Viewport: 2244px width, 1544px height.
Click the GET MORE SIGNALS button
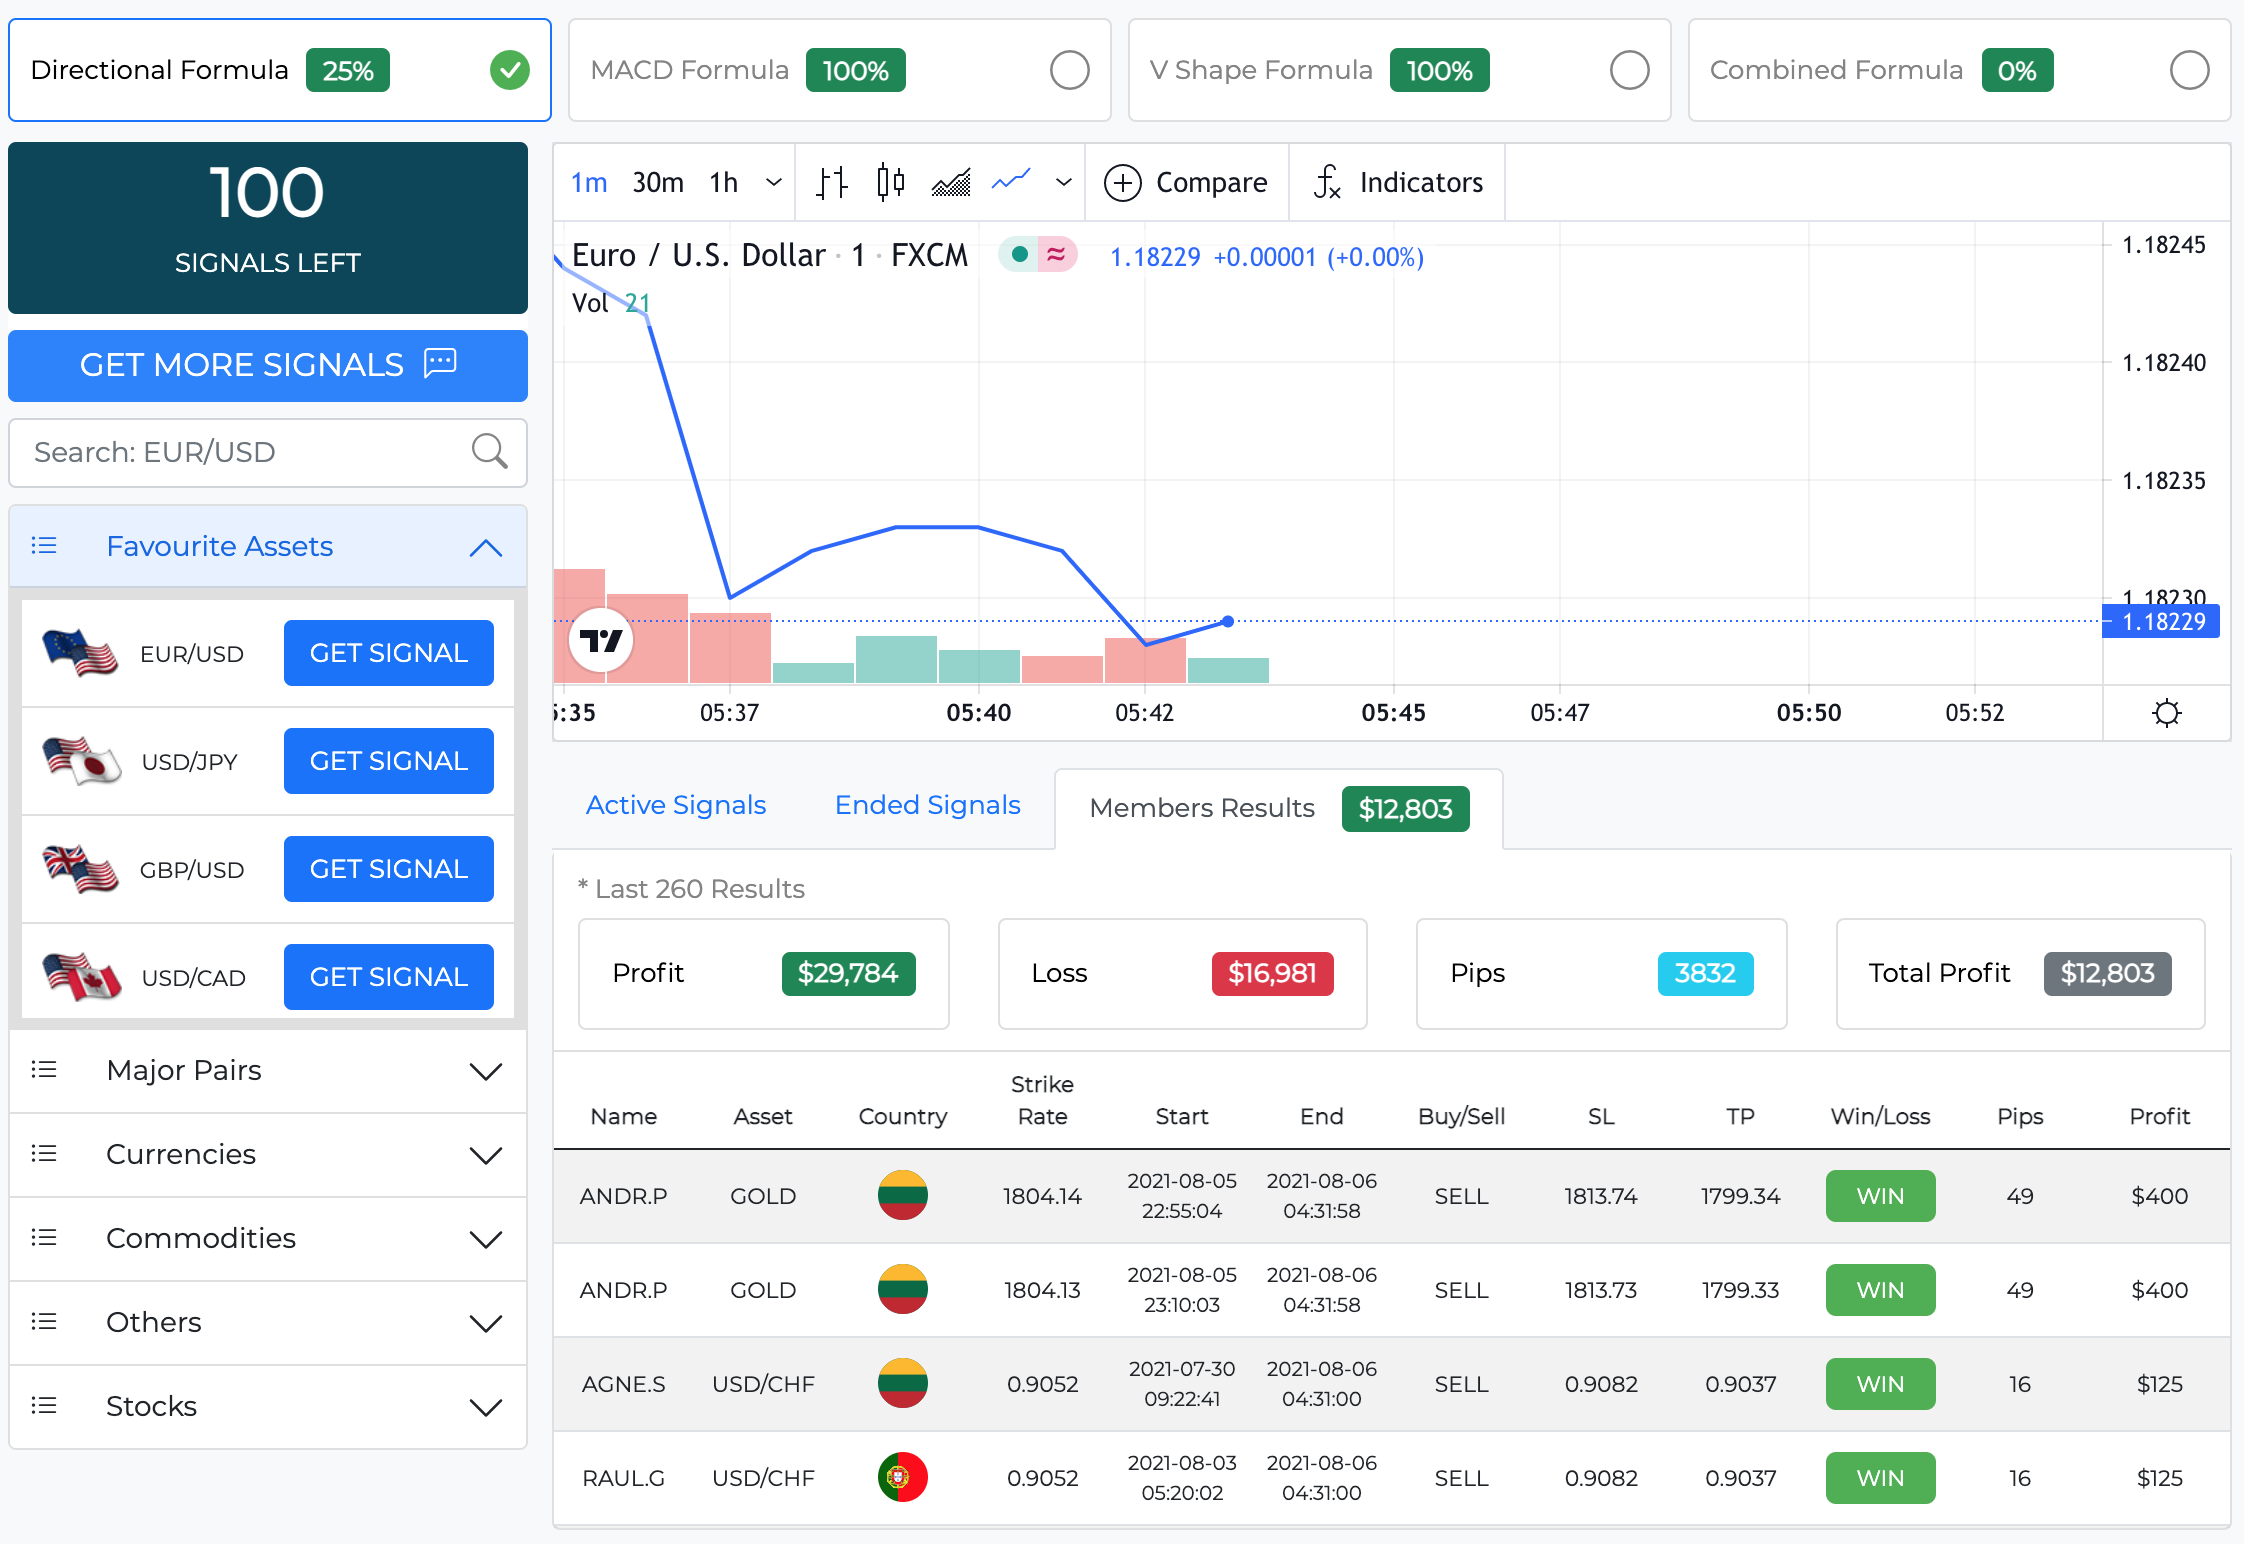268,365
